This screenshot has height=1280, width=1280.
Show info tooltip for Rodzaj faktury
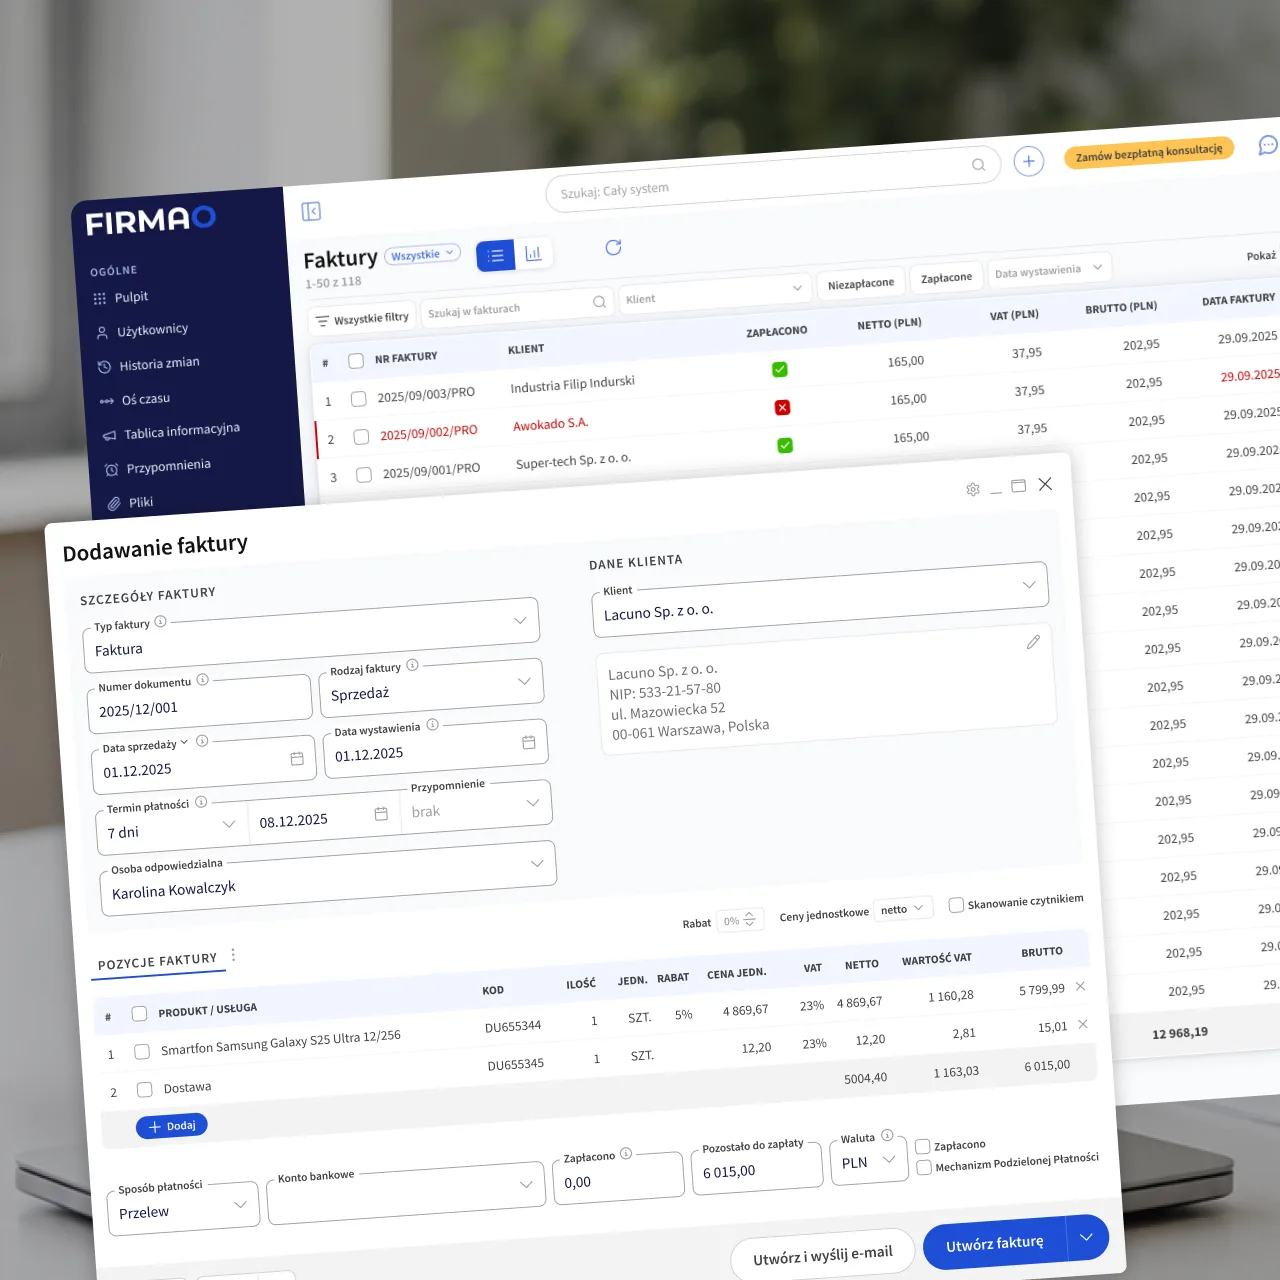412,664
